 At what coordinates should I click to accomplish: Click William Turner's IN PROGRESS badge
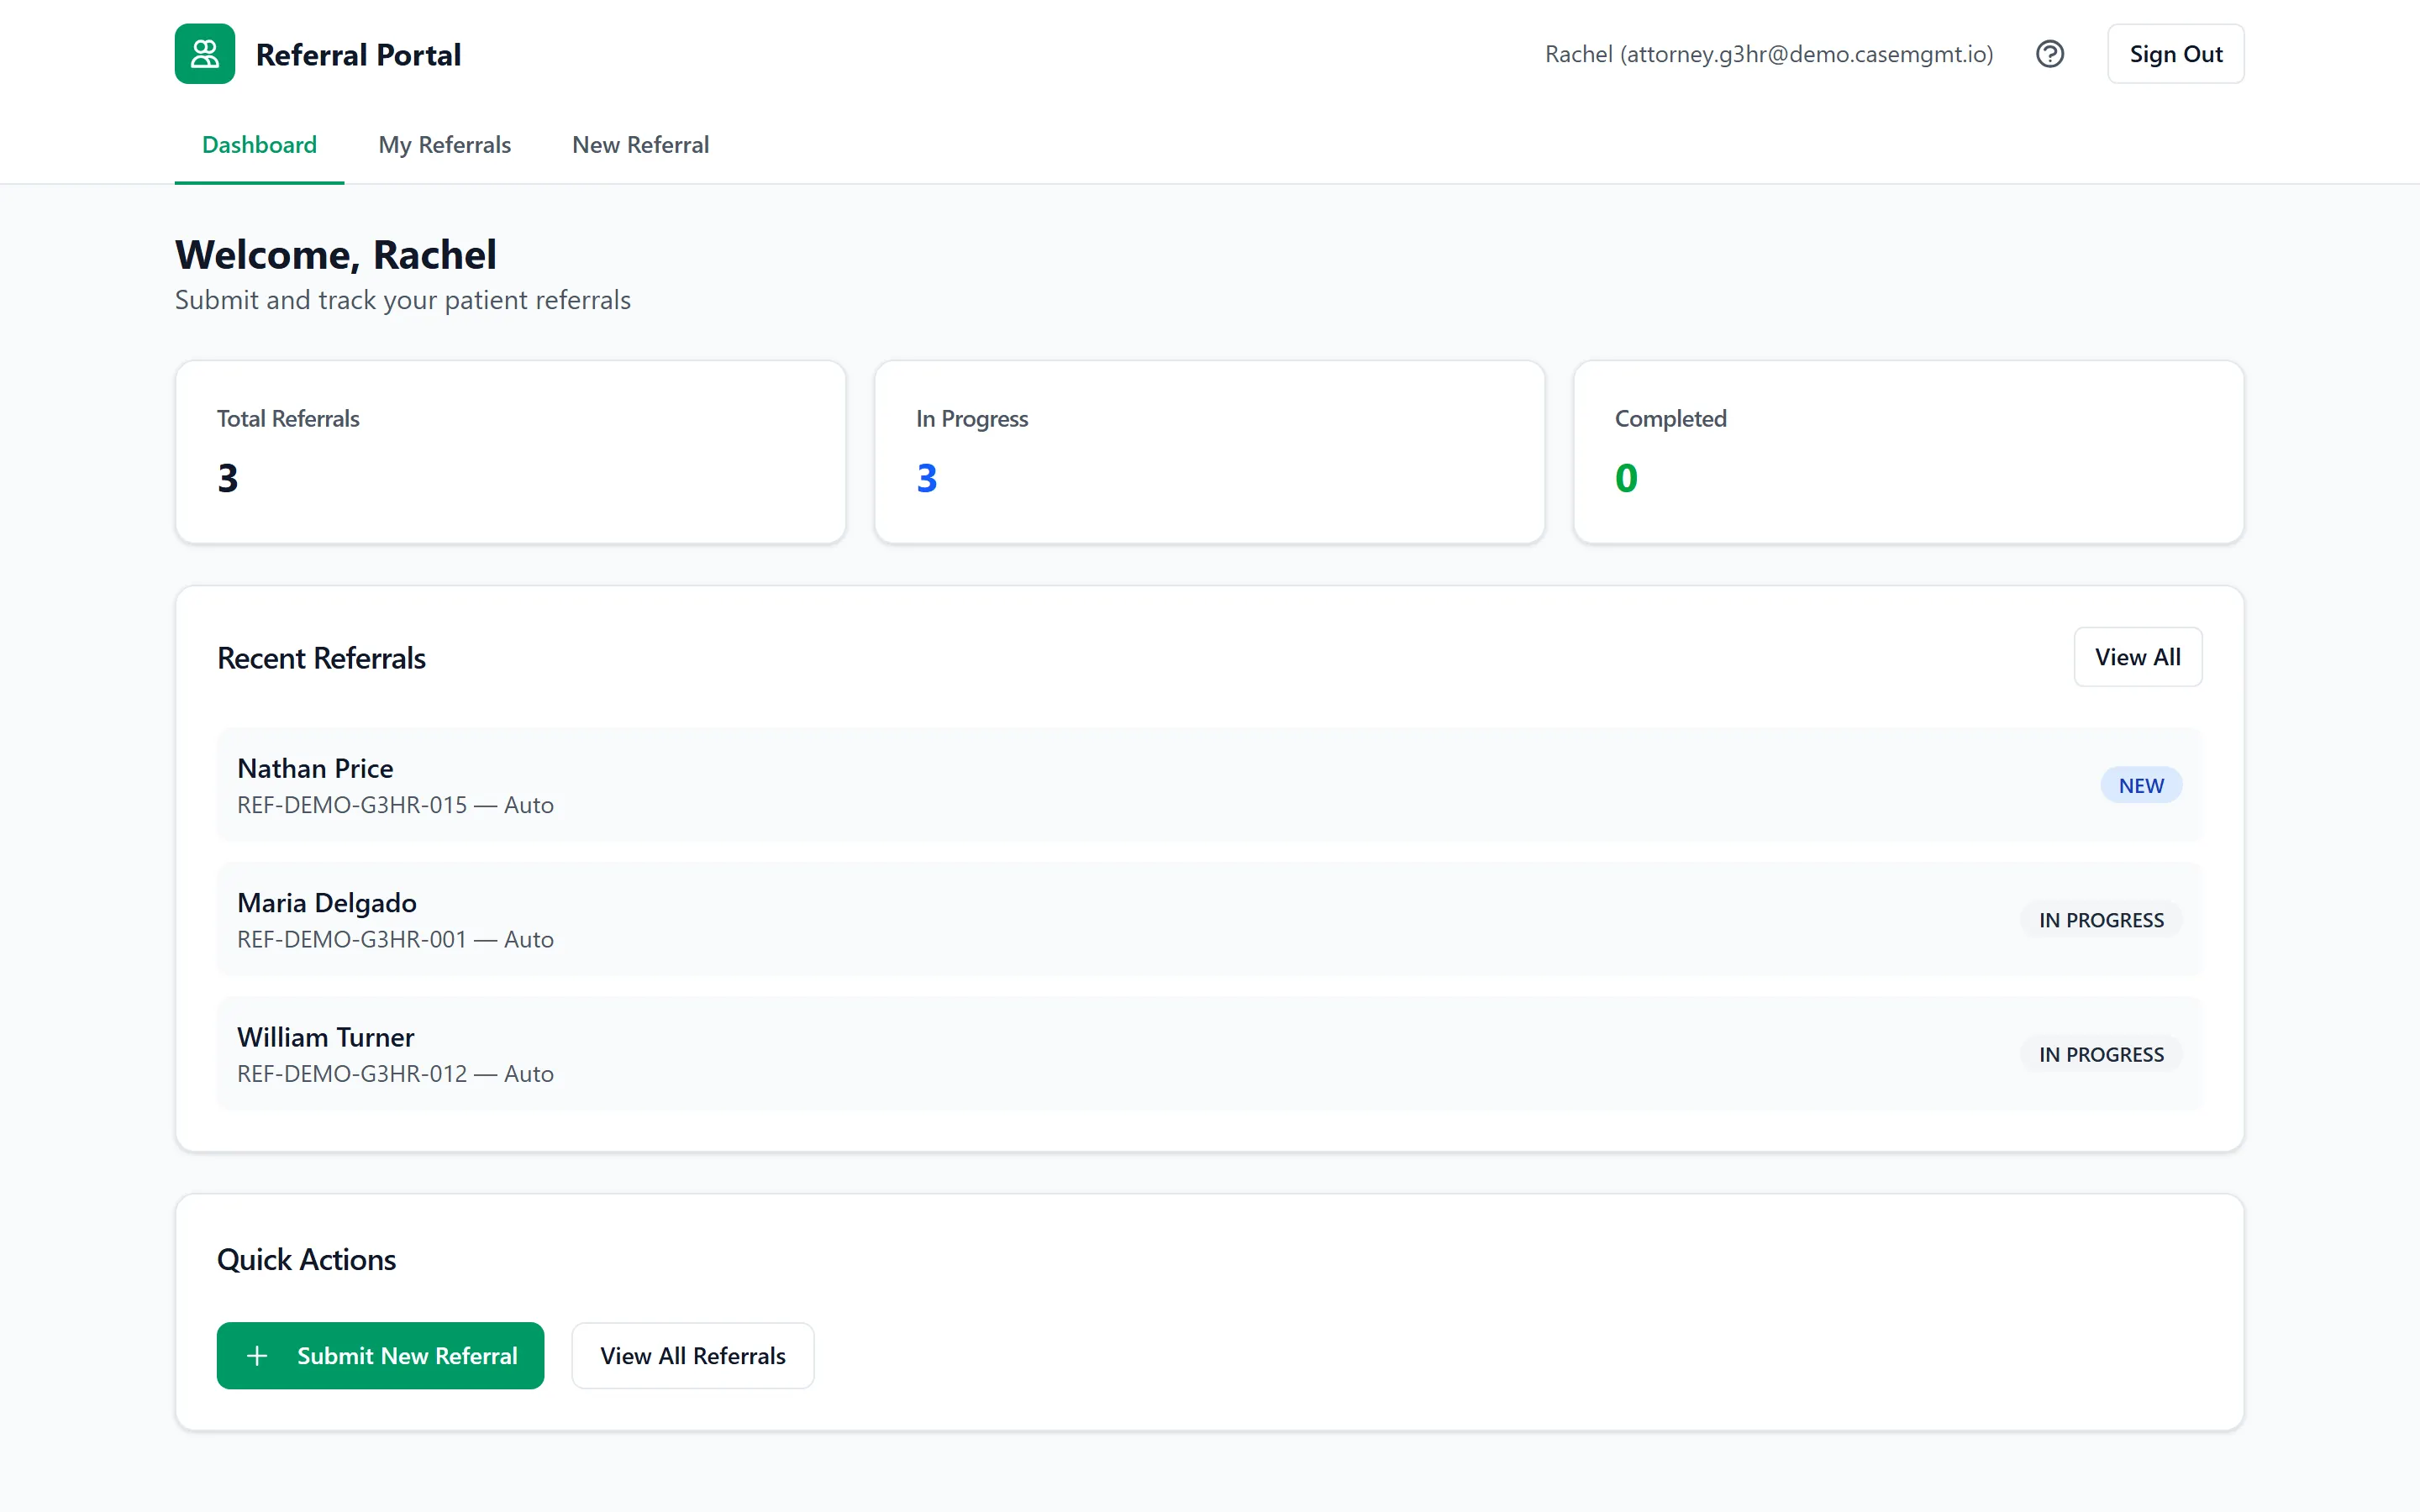pyautogui.click(x=2101, y=1055)
